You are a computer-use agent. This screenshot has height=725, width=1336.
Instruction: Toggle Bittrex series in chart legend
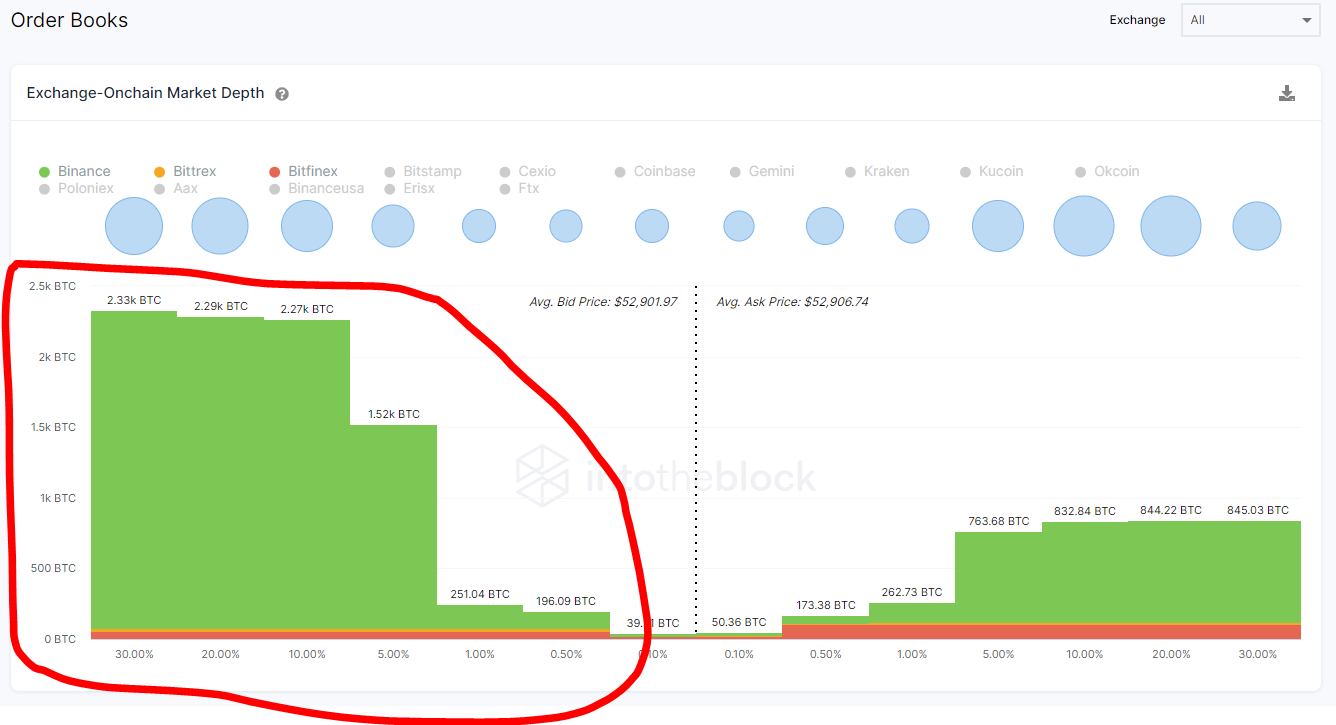tap(184, 171)
